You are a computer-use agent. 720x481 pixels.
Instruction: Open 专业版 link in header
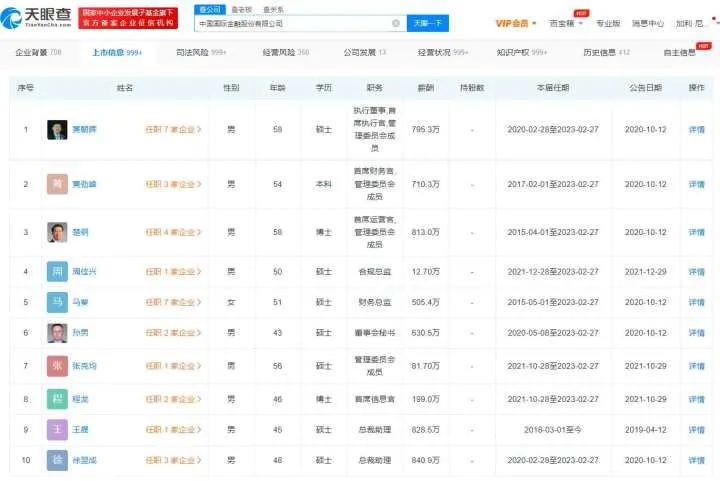[608, 23]
